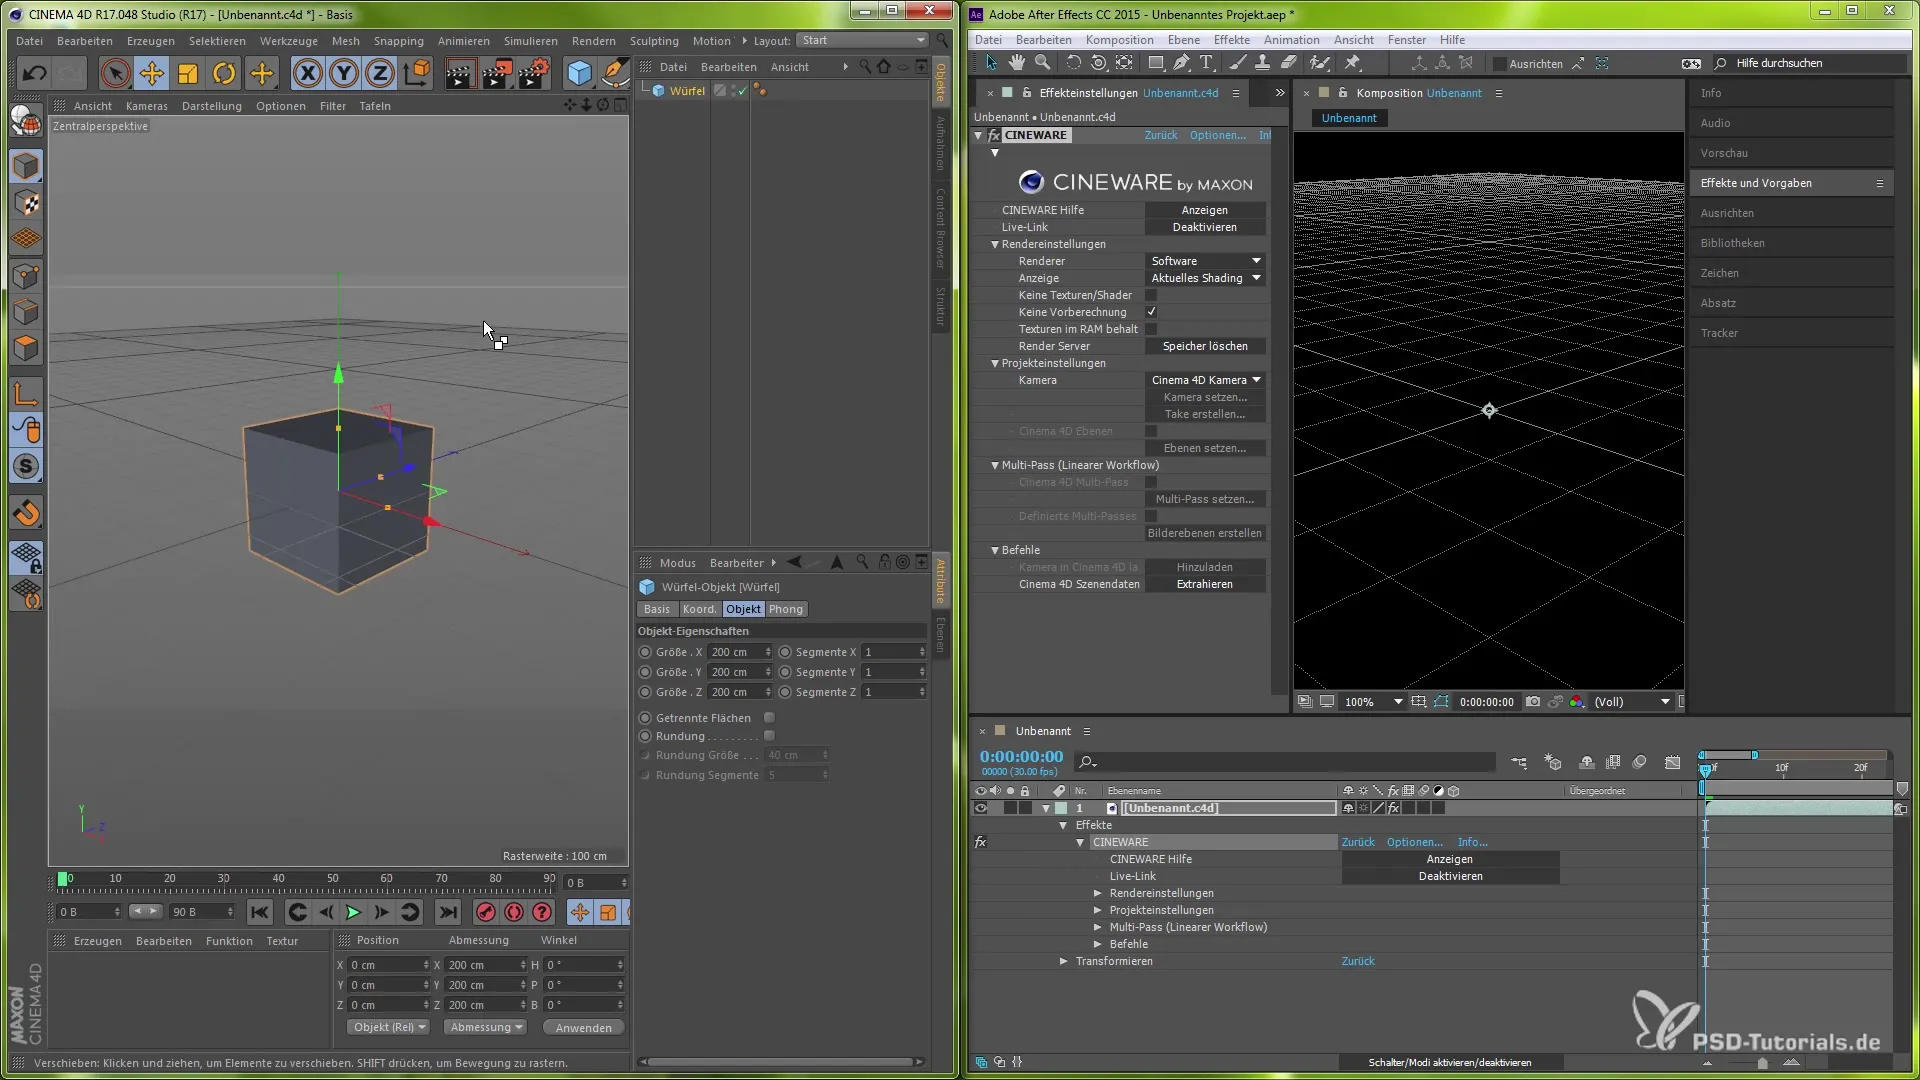Click the AE timeline current-time indicator
The height and width of the screenshot is (1080, 1920).
click(x=1705, y=770)
